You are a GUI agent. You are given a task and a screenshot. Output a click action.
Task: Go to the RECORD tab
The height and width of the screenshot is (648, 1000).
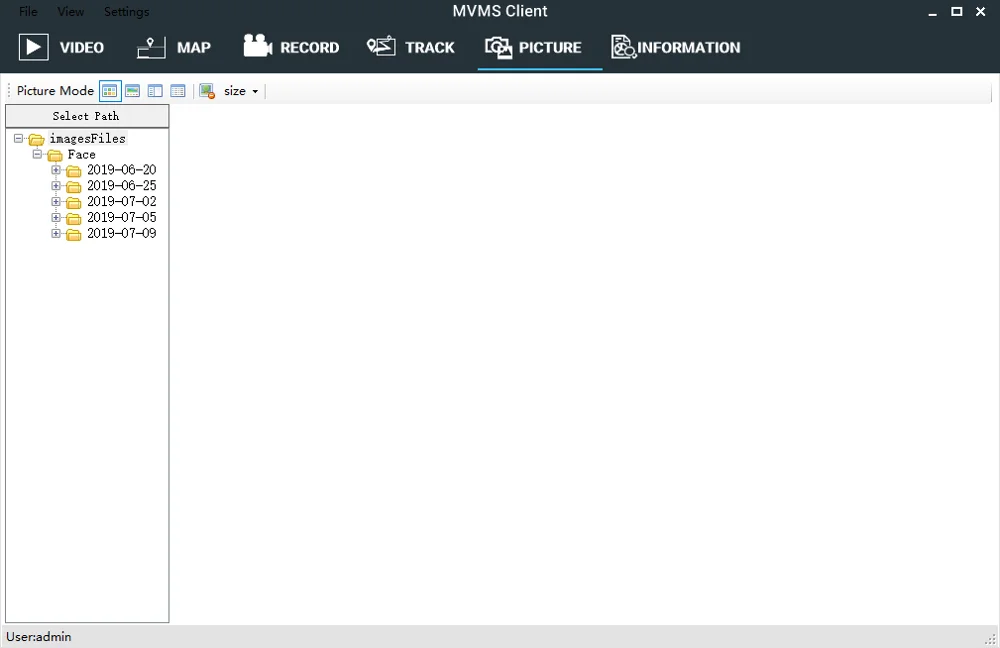click(291, 48)
